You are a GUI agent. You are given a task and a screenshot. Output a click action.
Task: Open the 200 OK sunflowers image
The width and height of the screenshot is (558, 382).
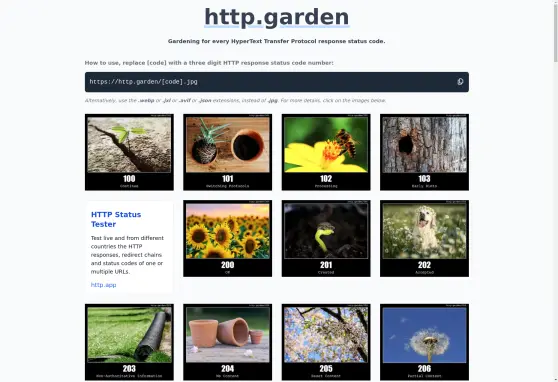pyautogui.click(x=227, y=238)
